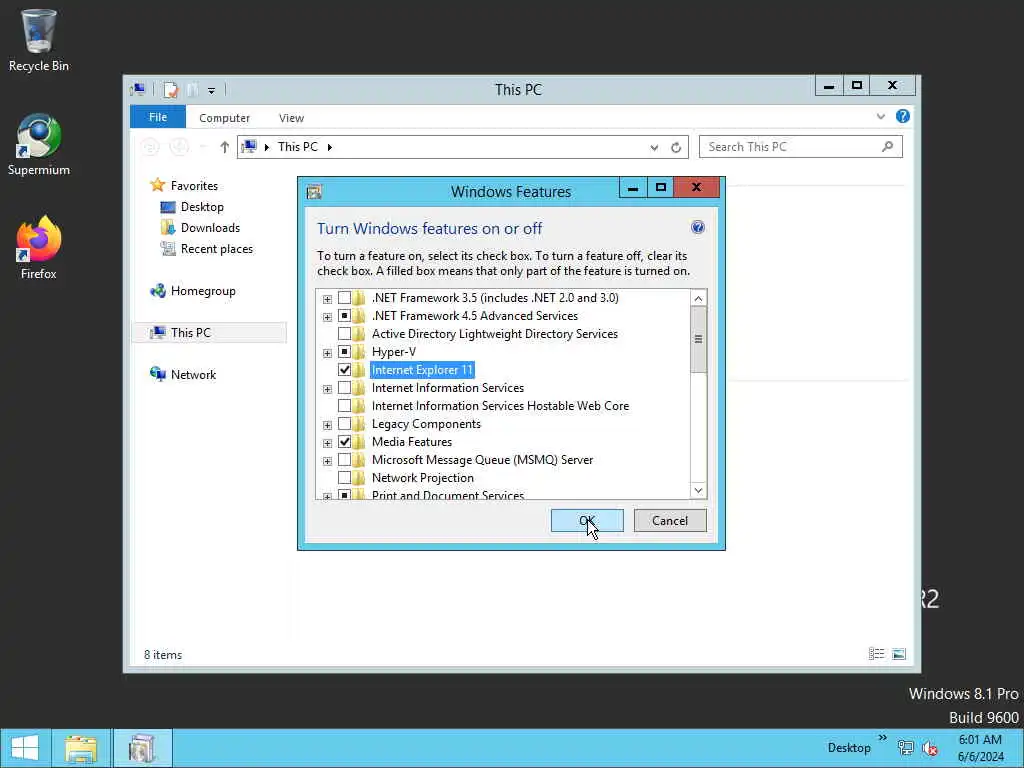
Task: Select Network in navigation pane
Action: (193, 375)
